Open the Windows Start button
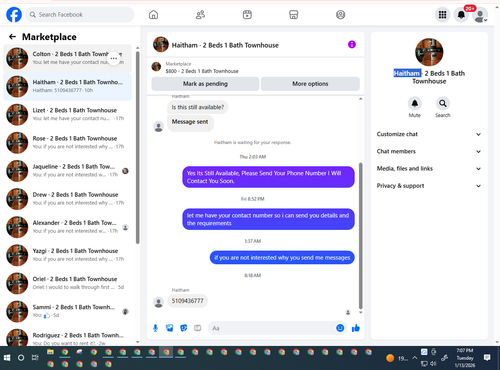Image resolution: width=500 pixels, height=370 pixels. pyautogui.click(x=7, y=358)
